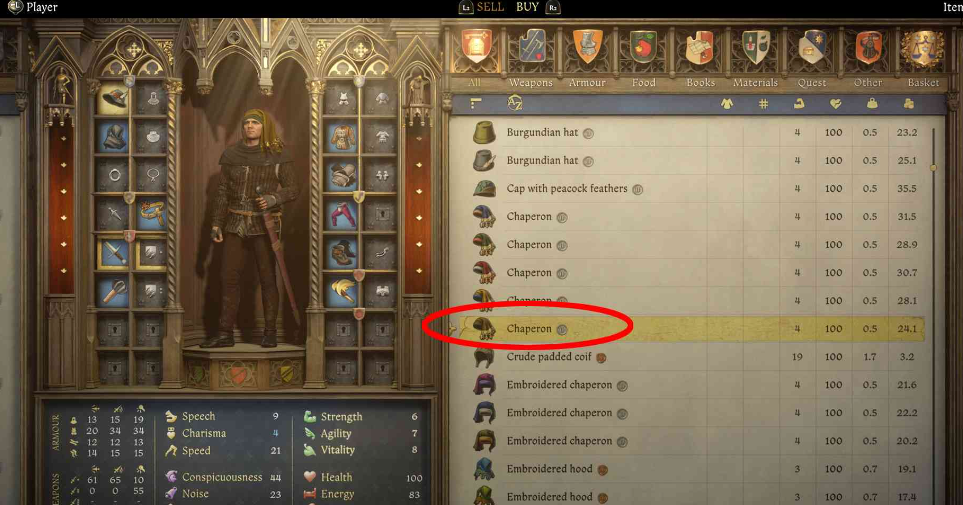Sort items alphabetically with A-Z icon

pos(515,104)
